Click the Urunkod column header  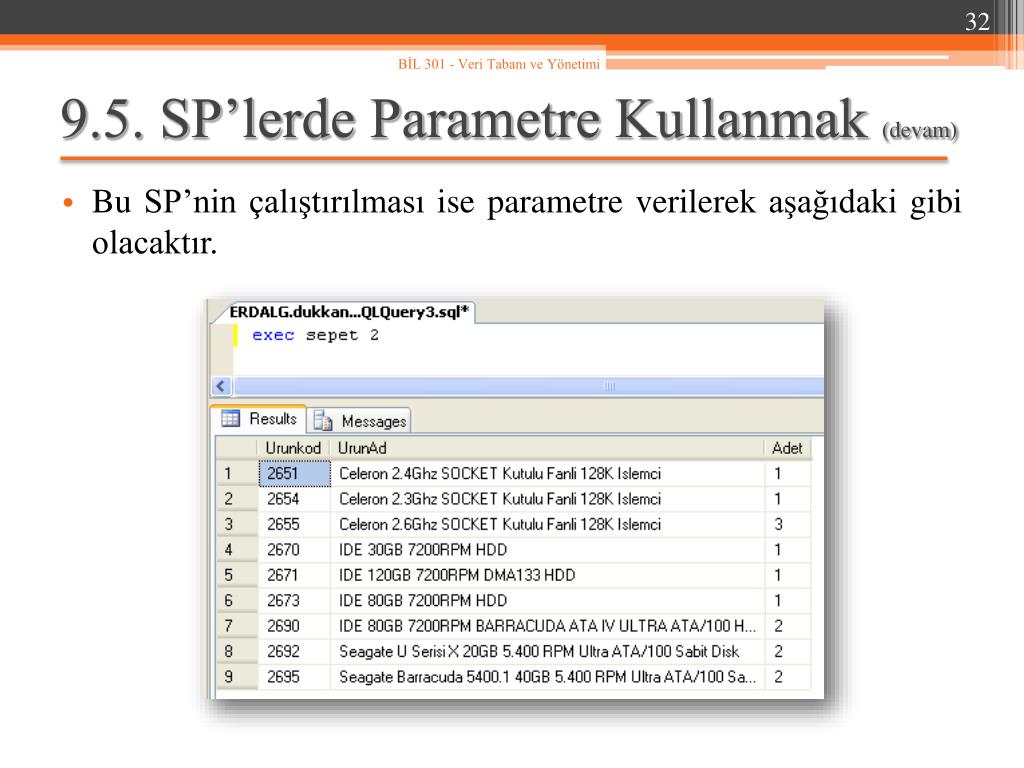pyautogui.click(x=293, y=448)
